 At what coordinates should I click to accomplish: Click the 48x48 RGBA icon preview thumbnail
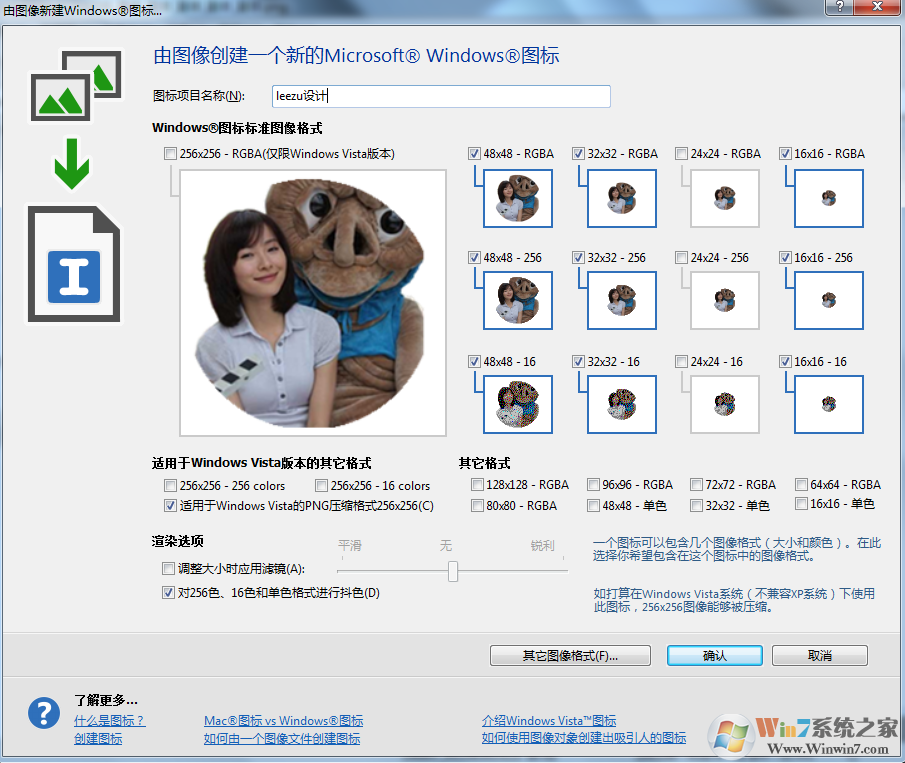517,199
